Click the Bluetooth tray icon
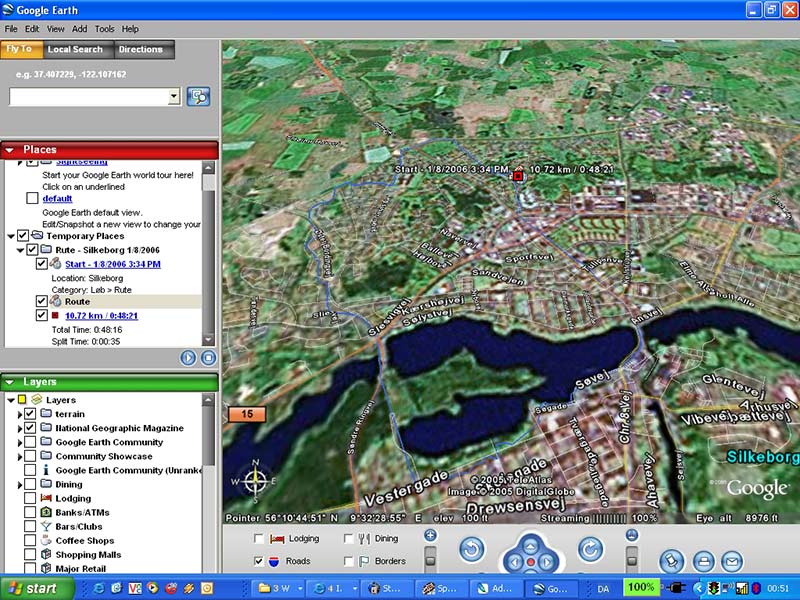Viewport: 800px width, 600px height. pyautogui.click(x=757, y=588)
